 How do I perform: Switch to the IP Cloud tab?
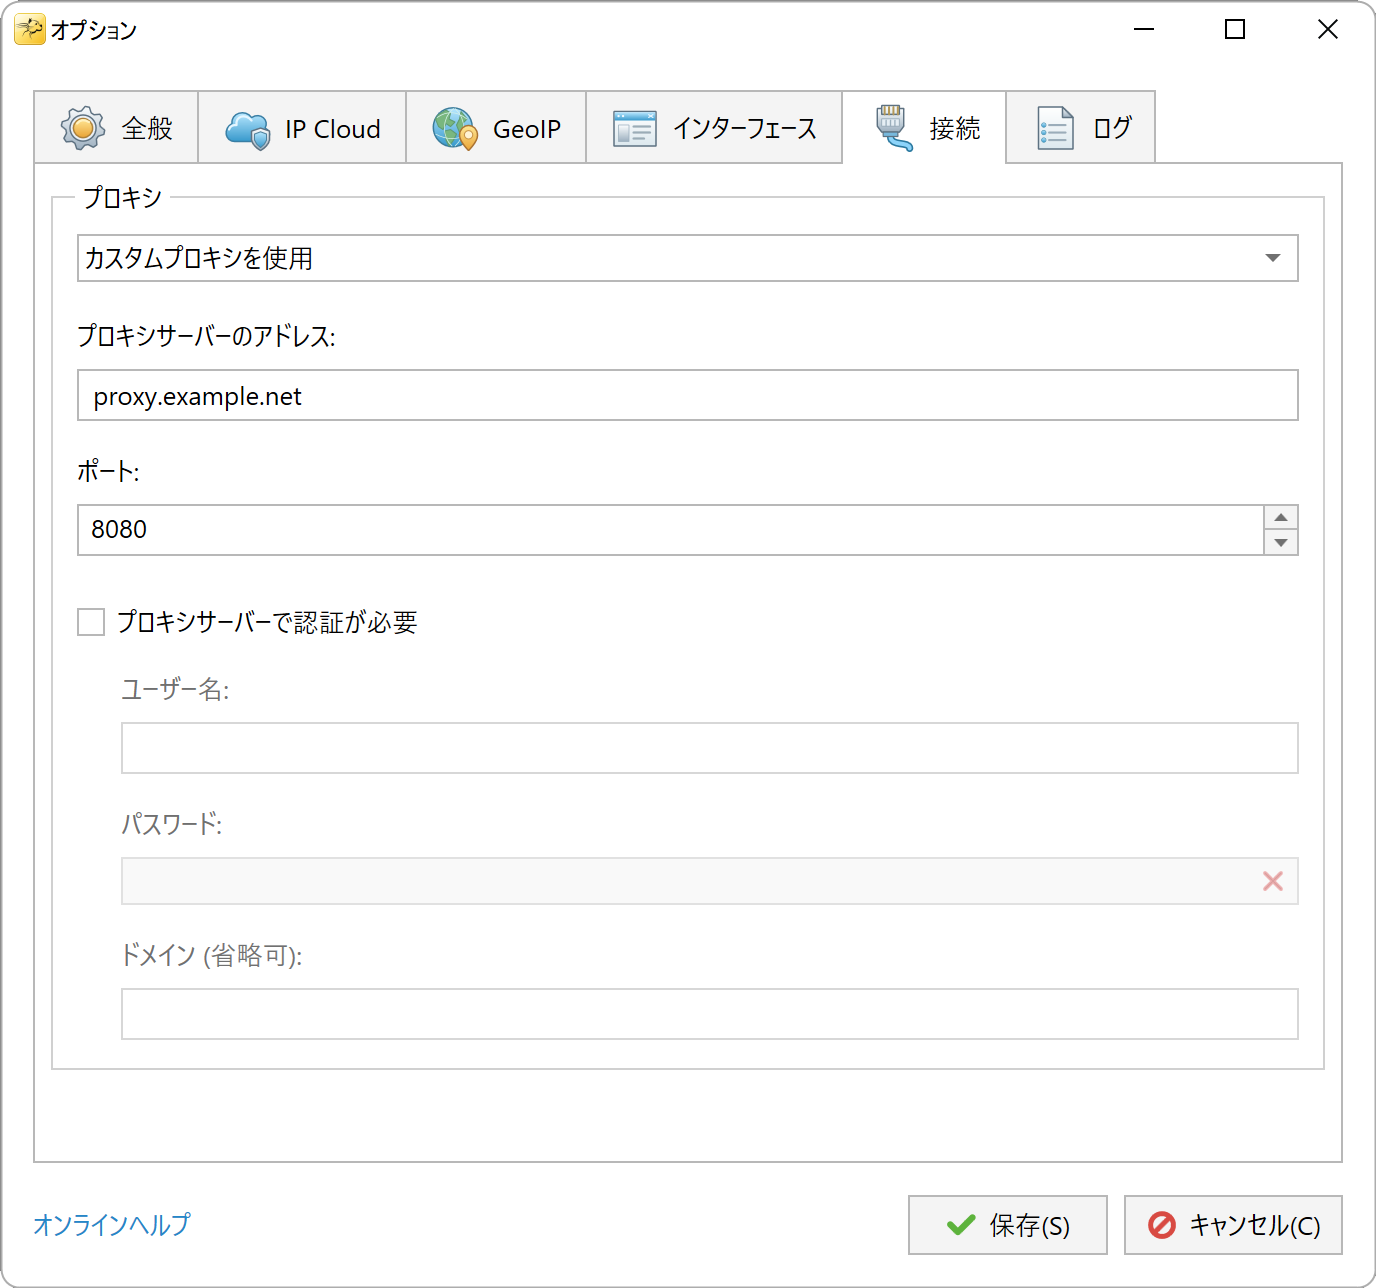(302, 127)
